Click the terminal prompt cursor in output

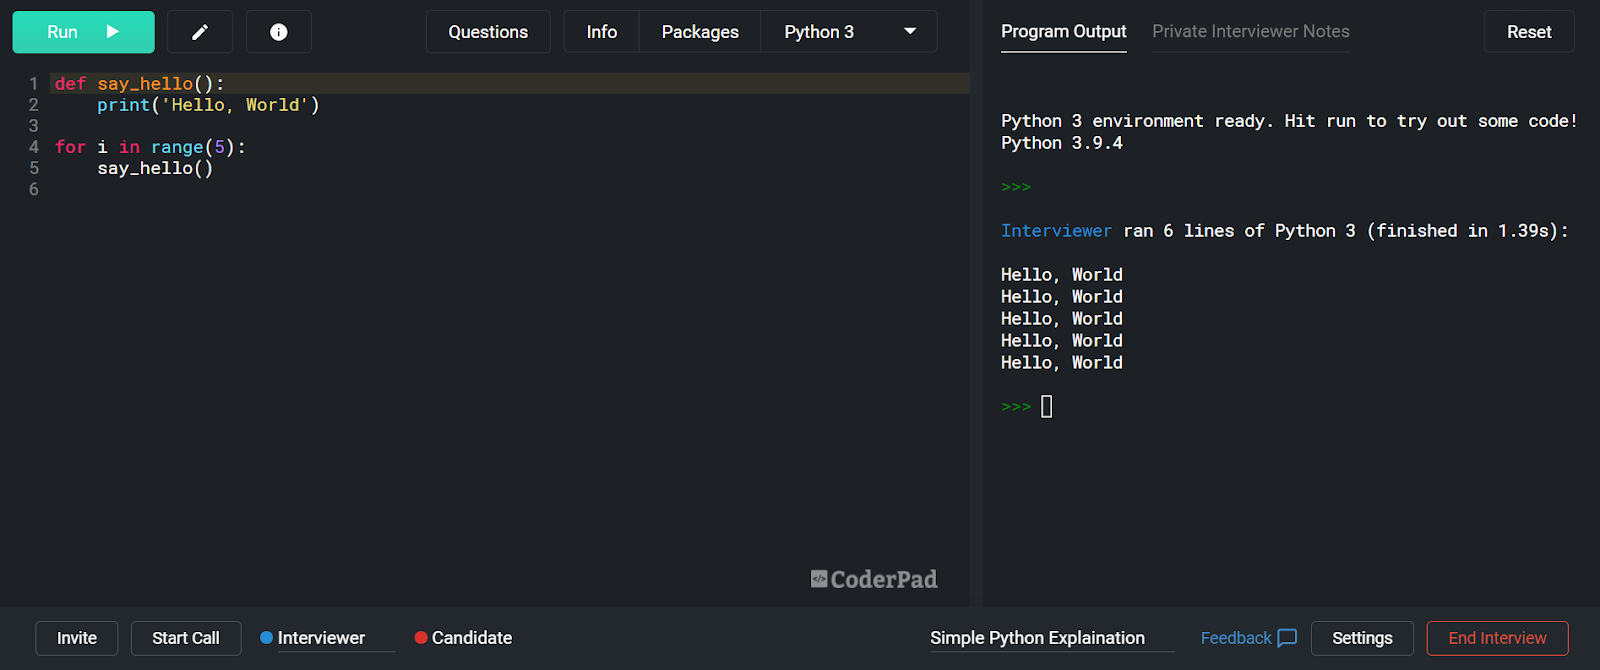[x=1047, y=406]
